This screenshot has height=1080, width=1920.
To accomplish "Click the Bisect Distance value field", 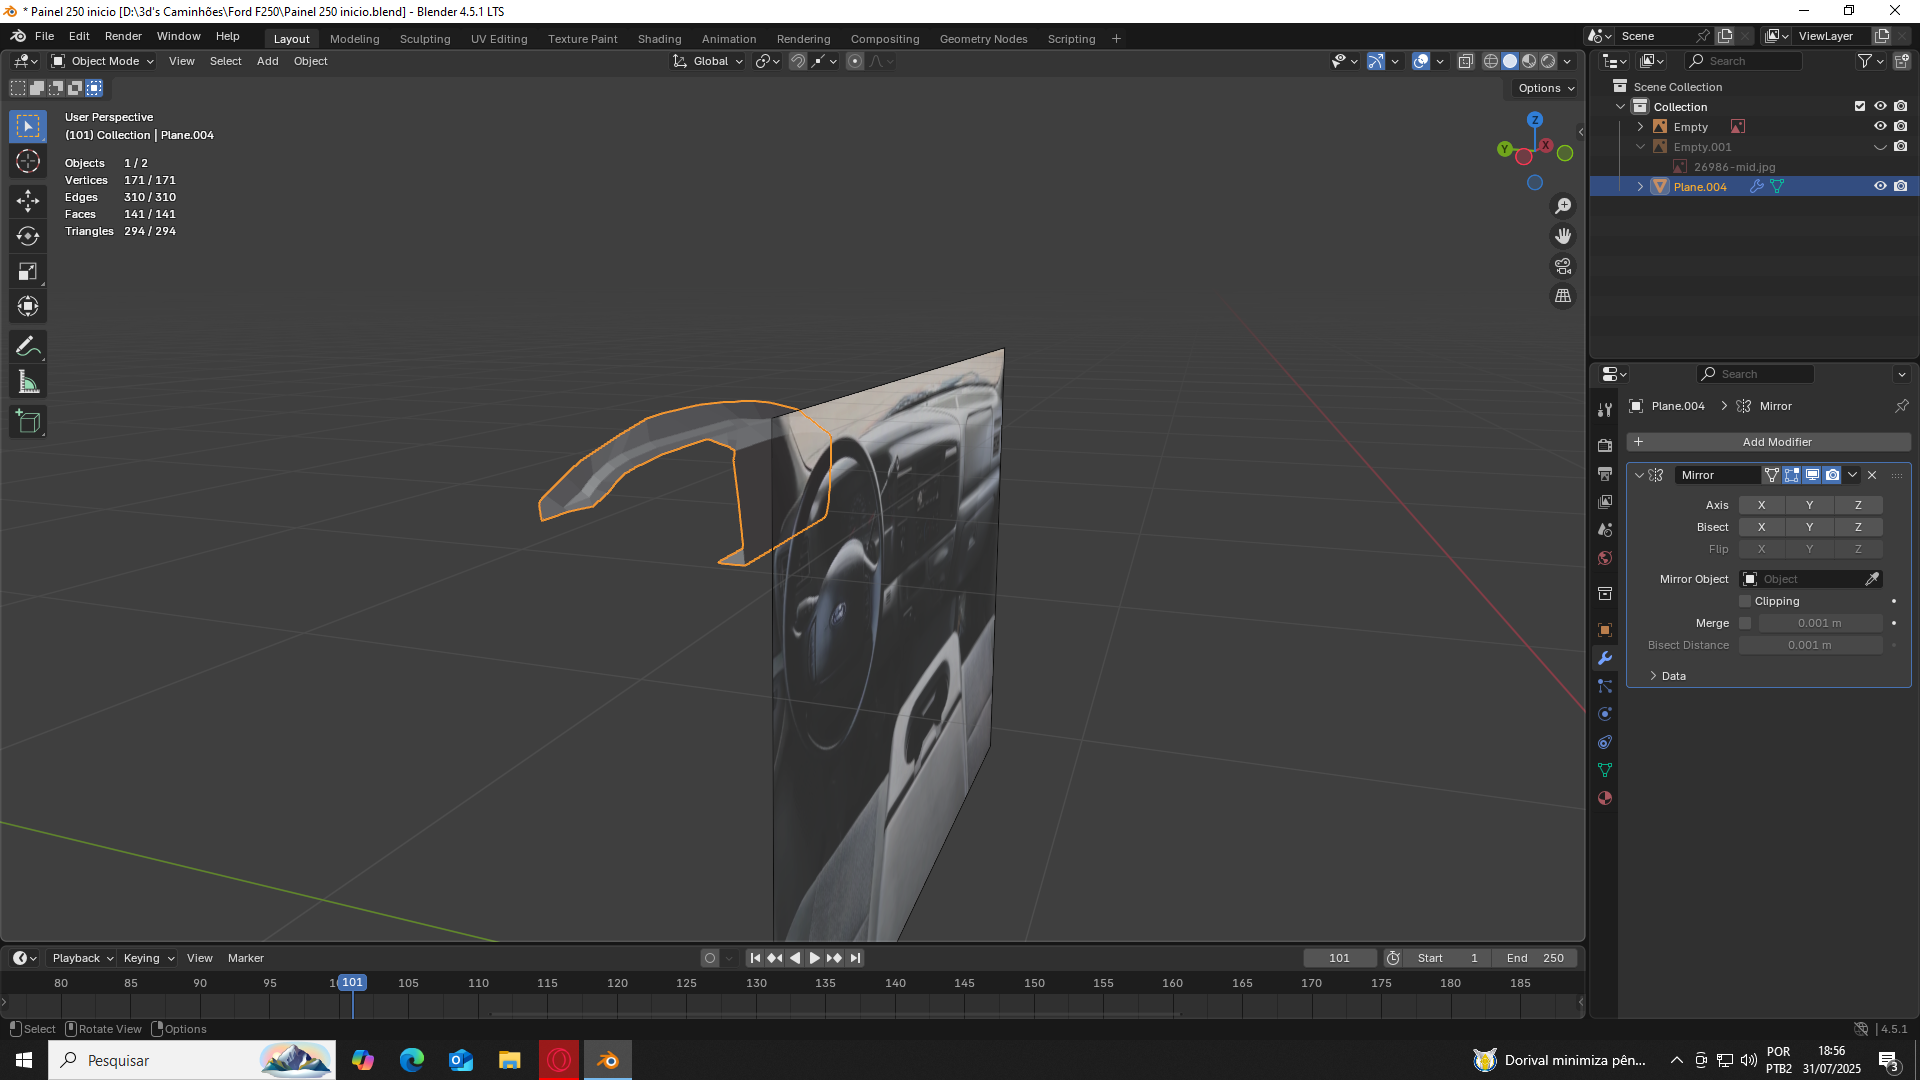I will 1810,645.
